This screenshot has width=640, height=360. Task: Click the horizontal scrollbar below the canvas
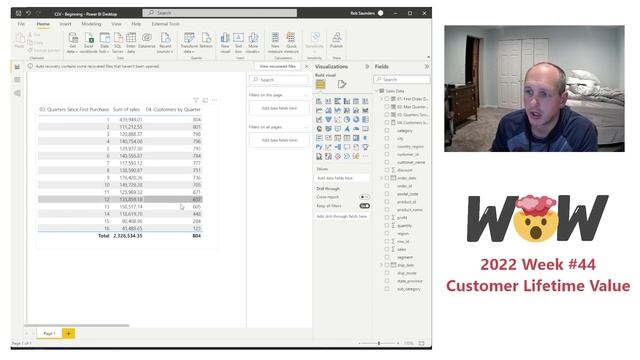tap(77, 325)
